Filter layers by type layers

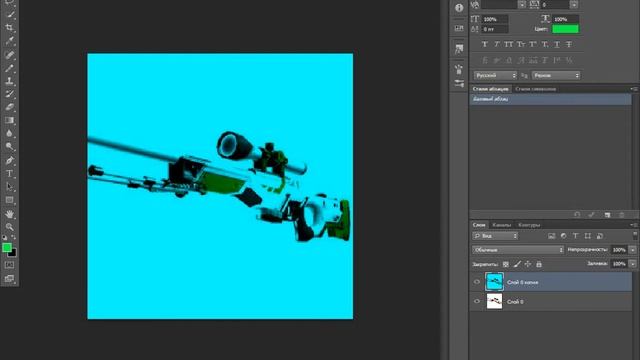point(576,236)
